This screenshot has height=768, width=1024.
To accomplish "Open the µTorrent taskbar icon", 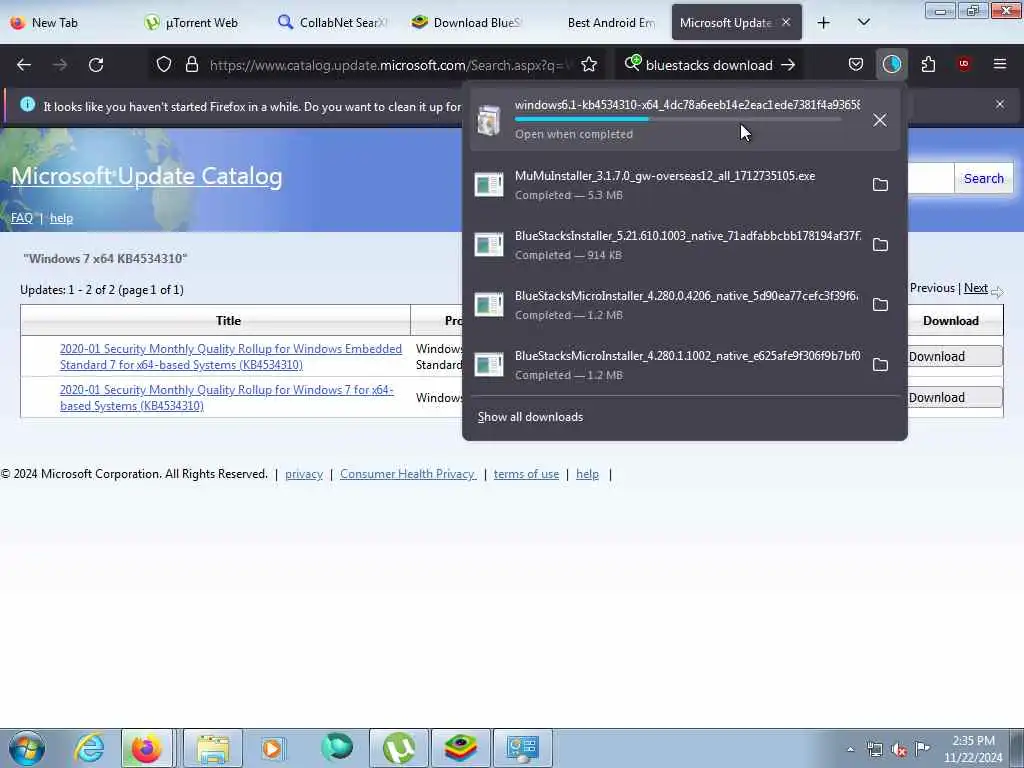I will pos(399,748).
